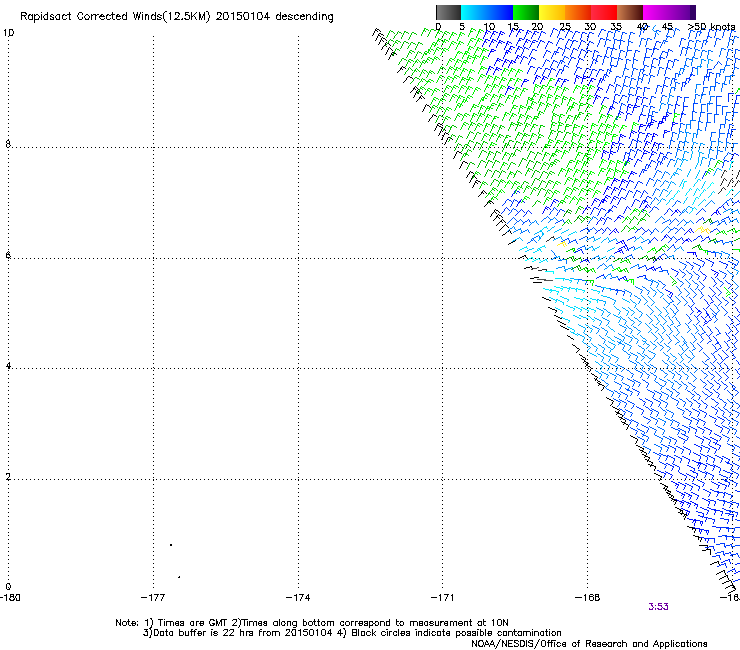This screenshot has height=650, width=740.
Task: Click the green 15-20 knots color swatch
Action: (x=526, y=12)
